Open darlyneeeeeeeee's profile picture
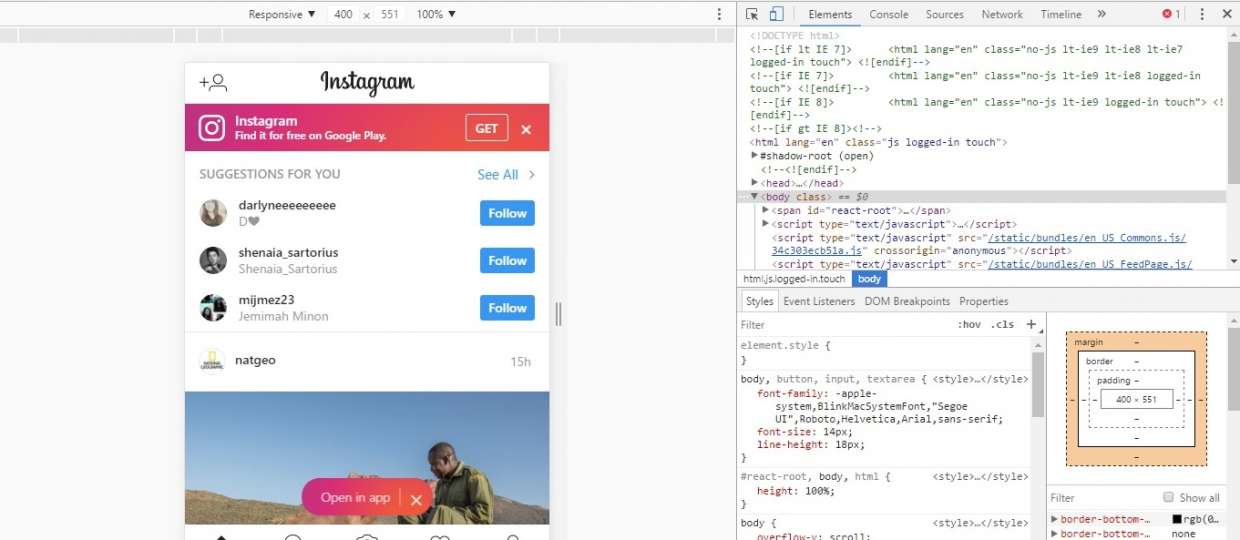Screen dimensions: 1240x540 pos(213,213)
